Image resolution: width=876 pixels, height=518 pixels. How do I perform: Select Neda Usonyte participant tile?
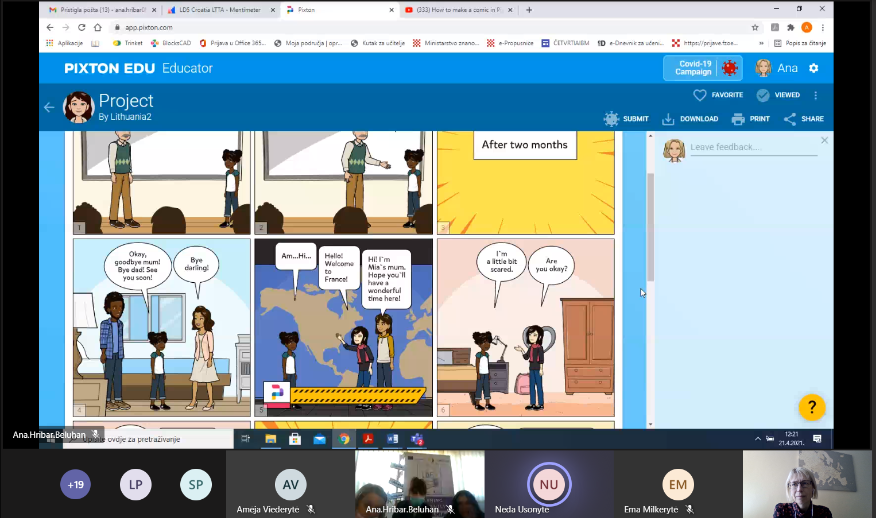coord(549,484)
